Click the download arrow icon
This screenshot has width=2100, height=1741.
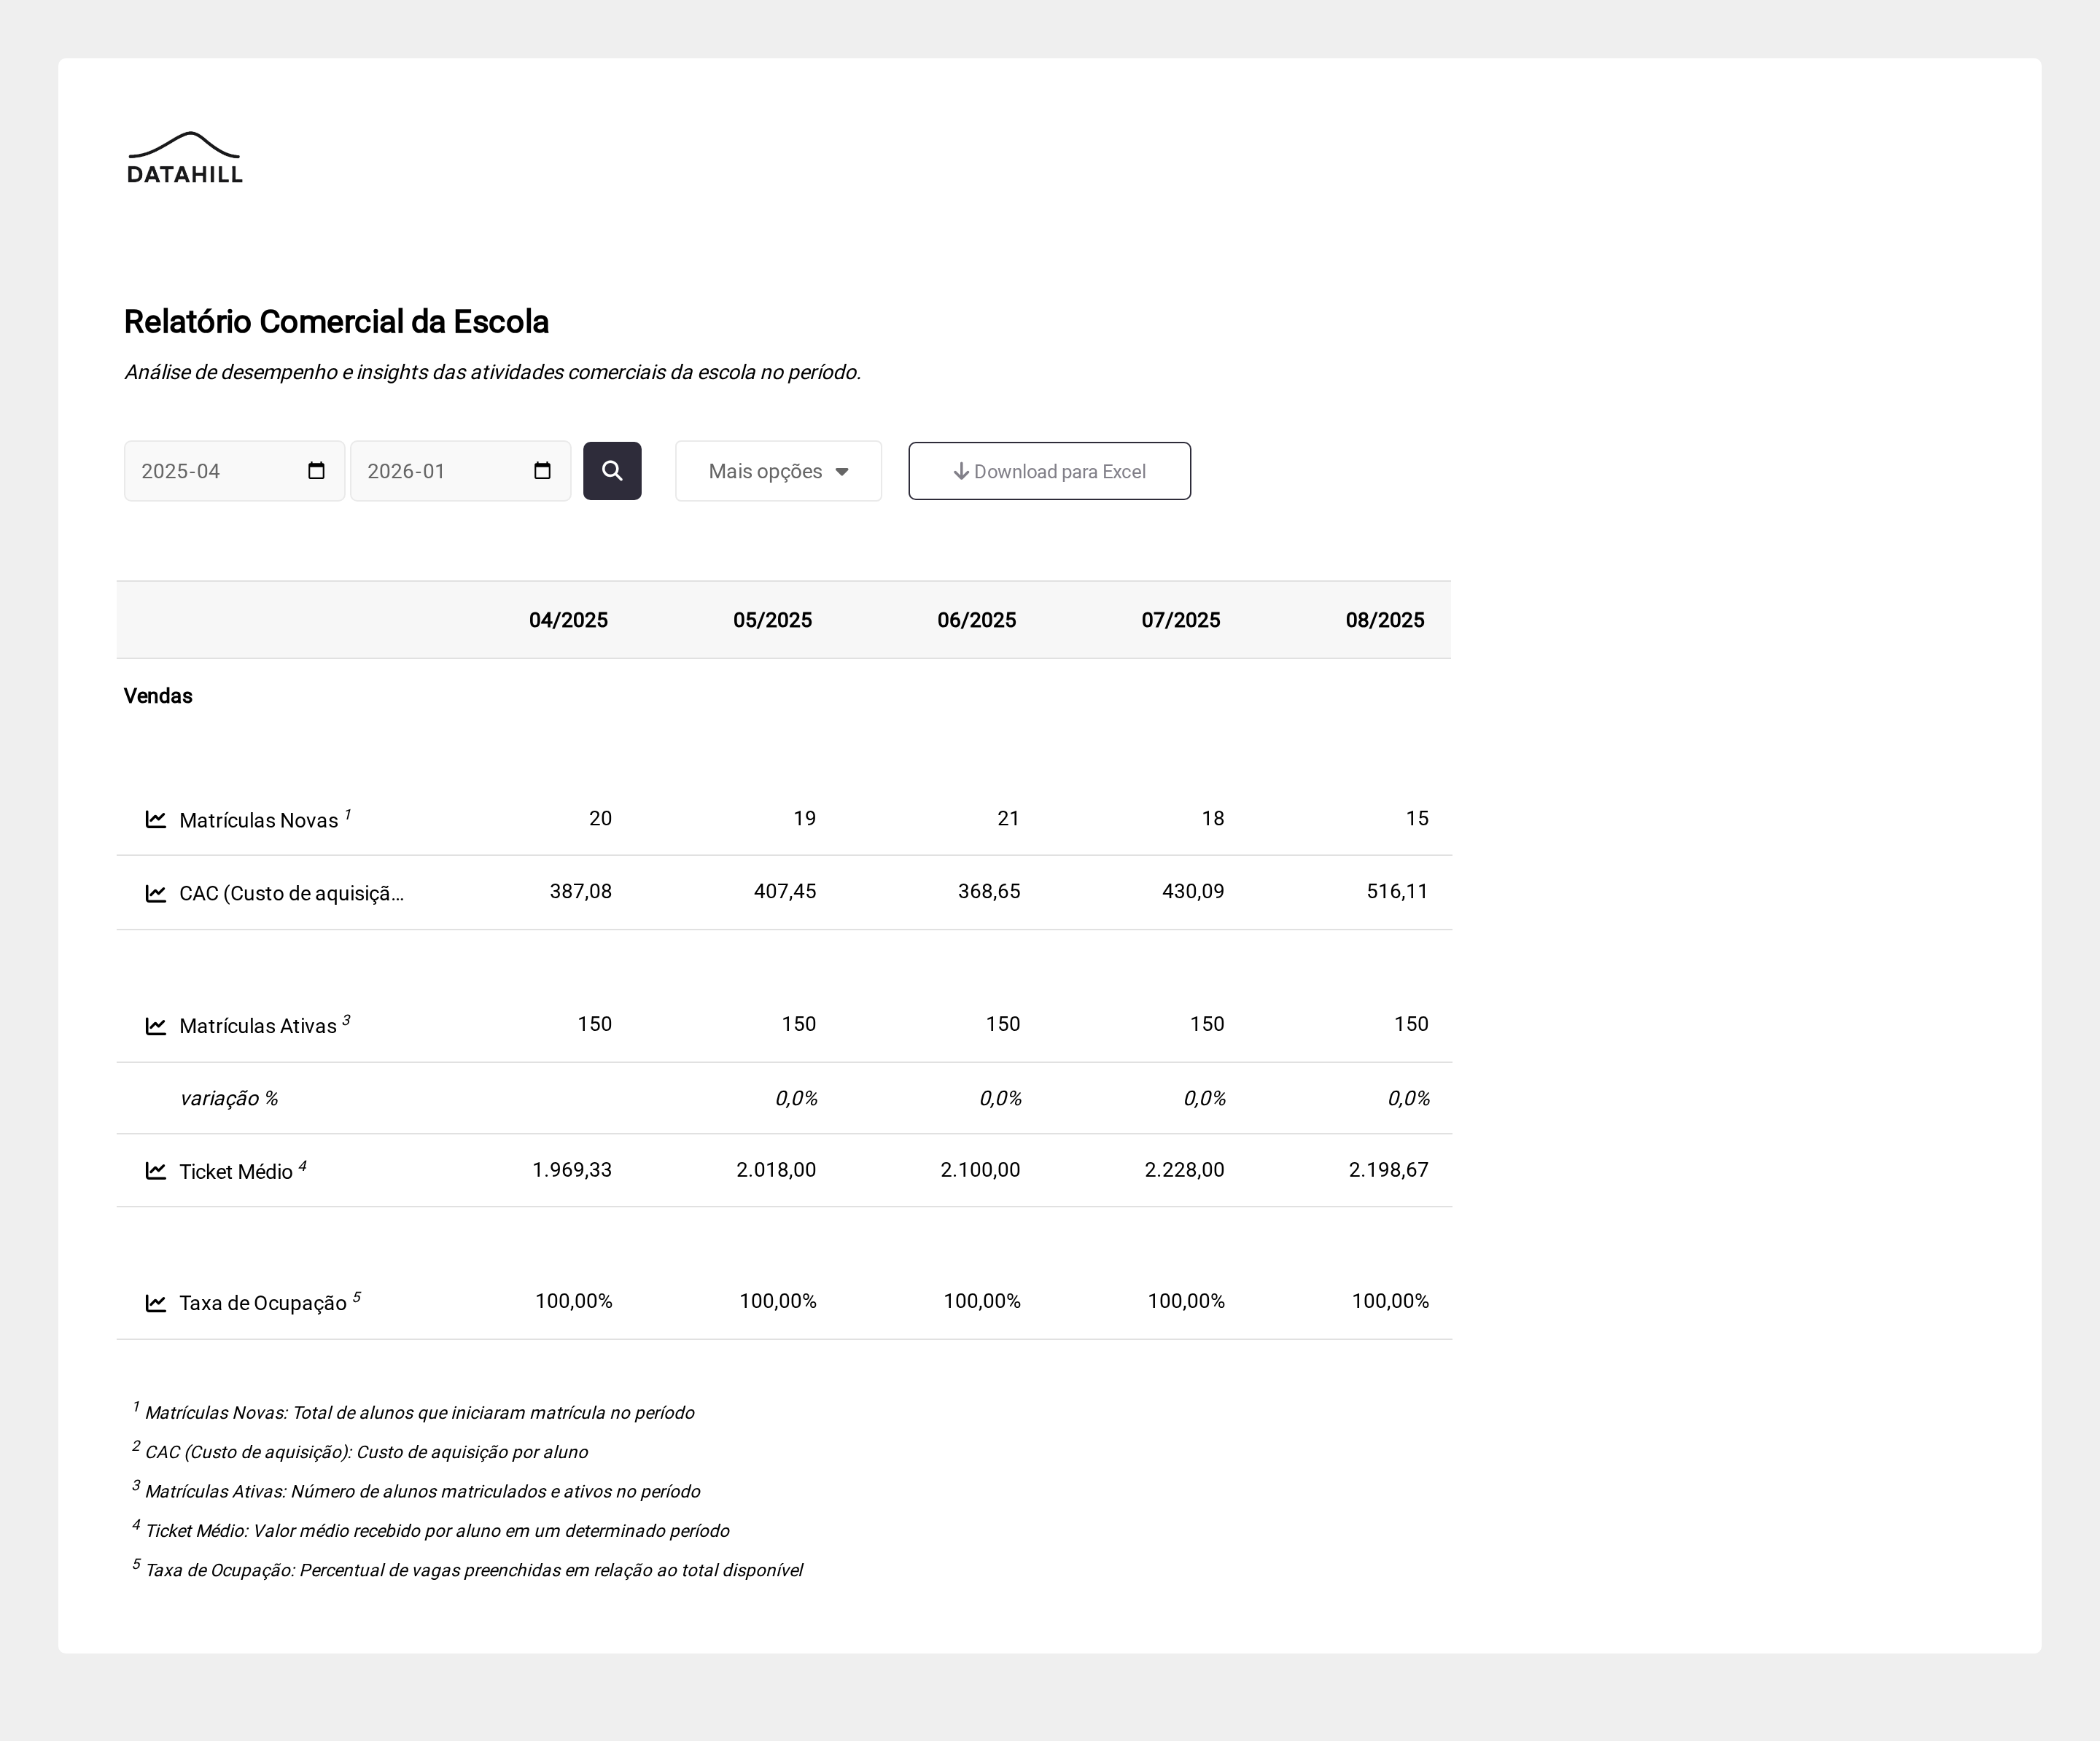[x=961, y=471]
